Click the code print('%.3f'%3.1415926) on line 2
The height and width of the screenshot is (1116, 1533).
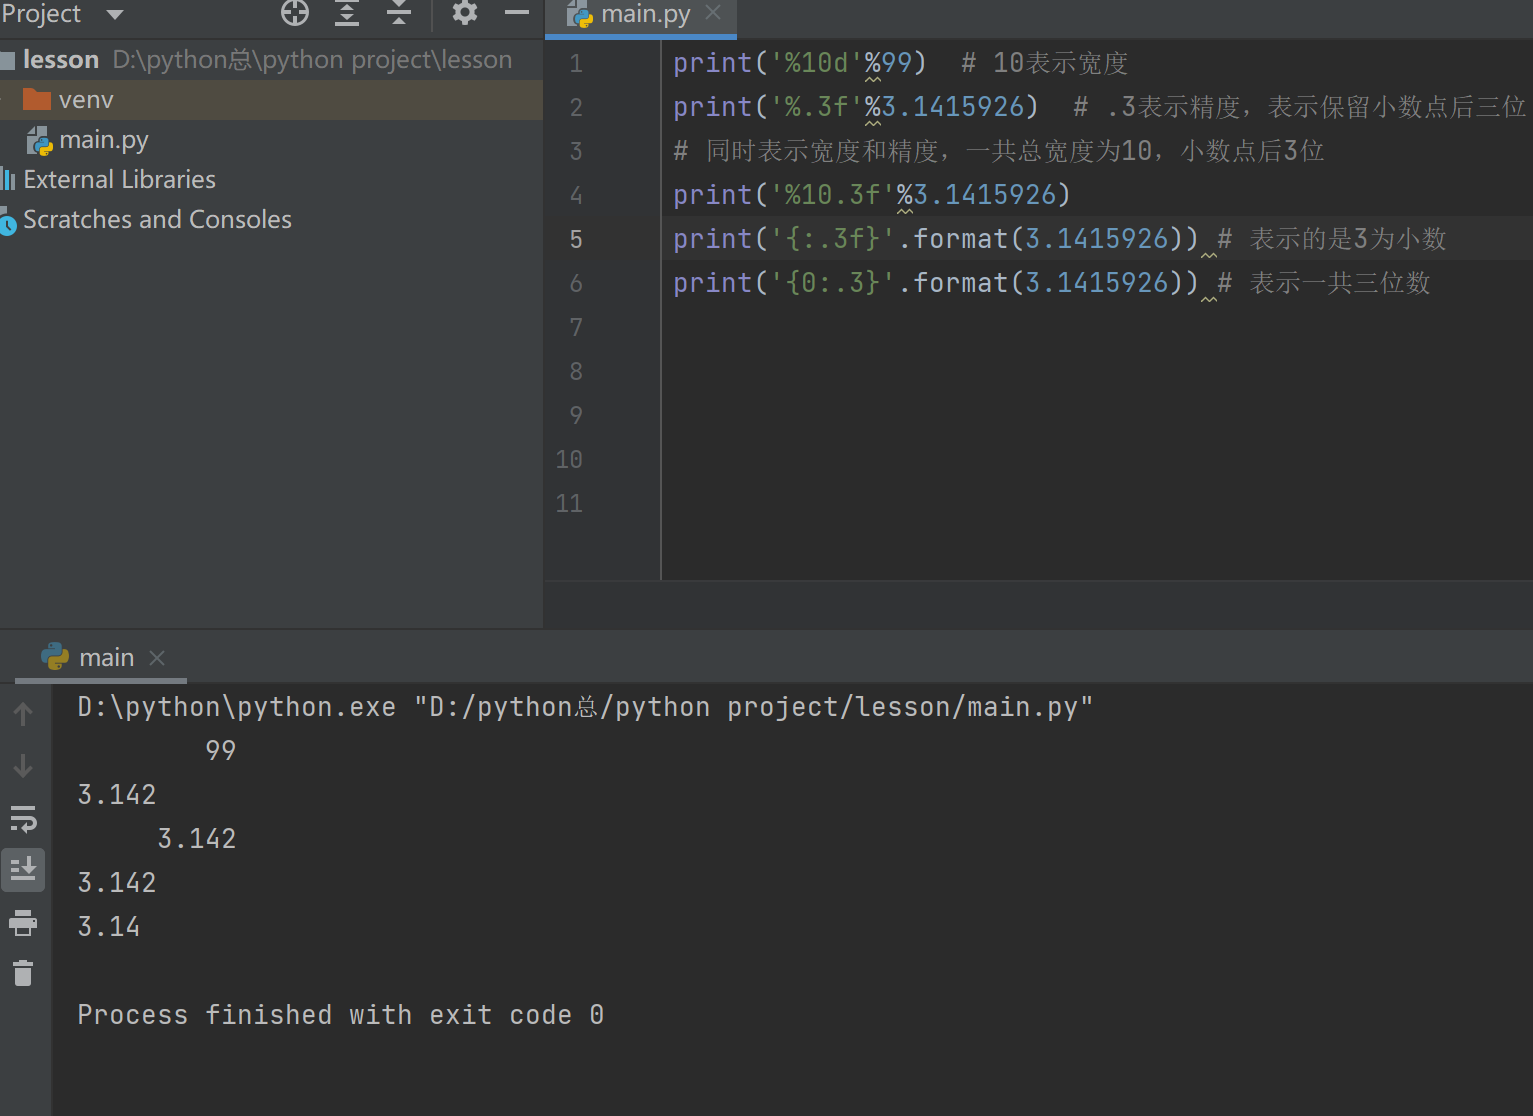856,107
